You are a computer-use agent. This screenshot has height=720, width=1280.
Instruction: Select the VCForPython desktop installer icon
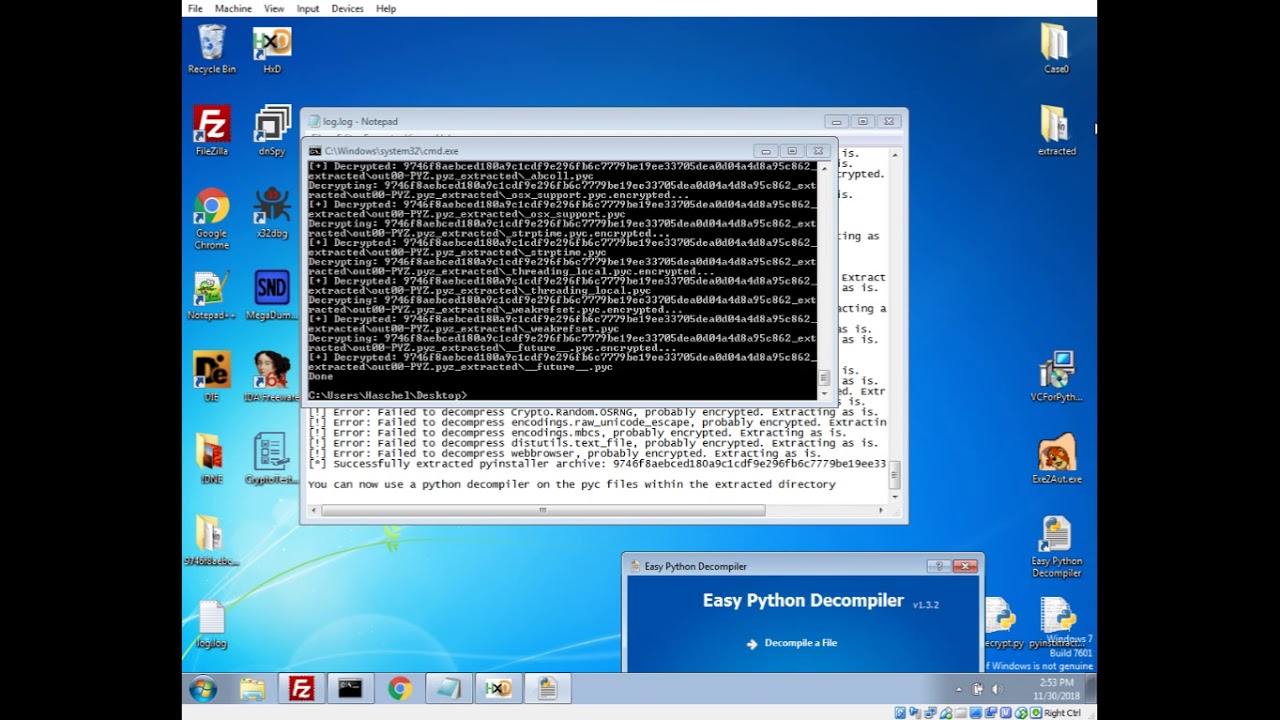(1056, 378)
